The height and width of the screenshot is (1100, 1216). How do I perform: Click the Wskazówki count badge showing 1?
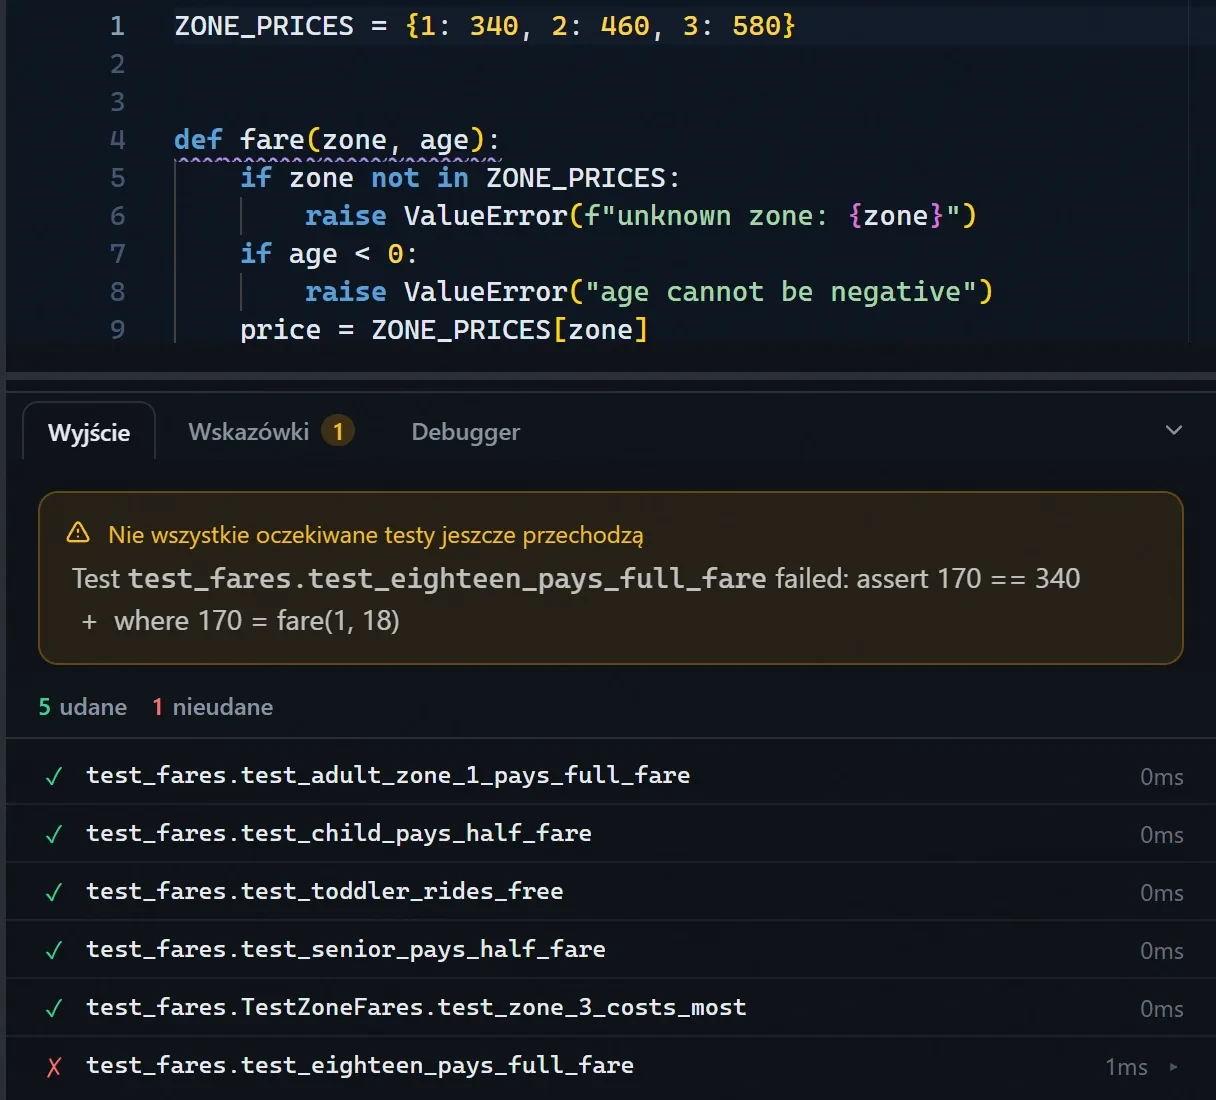338,431
